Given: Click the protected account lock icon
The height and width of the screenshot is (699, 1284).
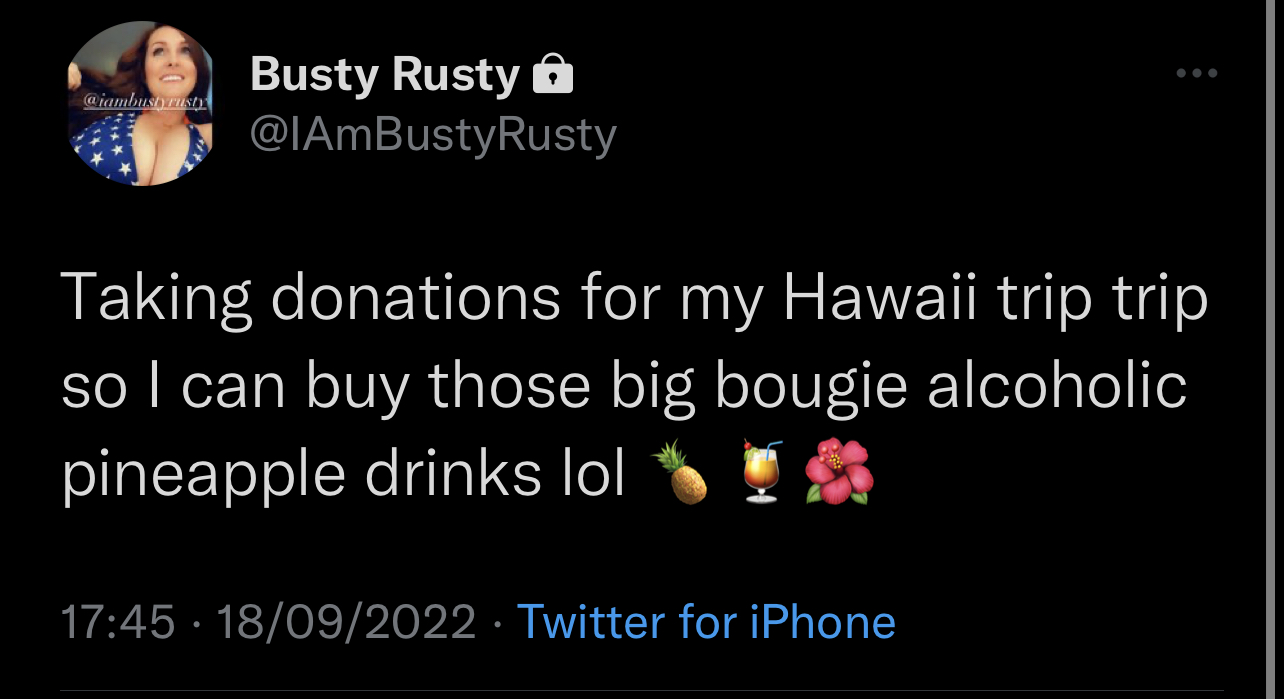Looking at the screenshot, I should pos(553,75).
